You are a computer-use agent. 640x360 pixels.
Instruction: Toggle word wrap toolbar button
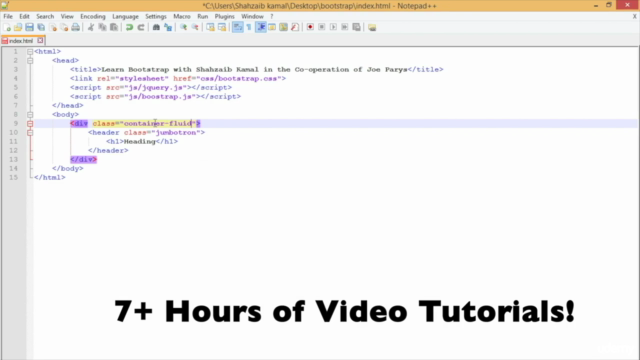238,27
